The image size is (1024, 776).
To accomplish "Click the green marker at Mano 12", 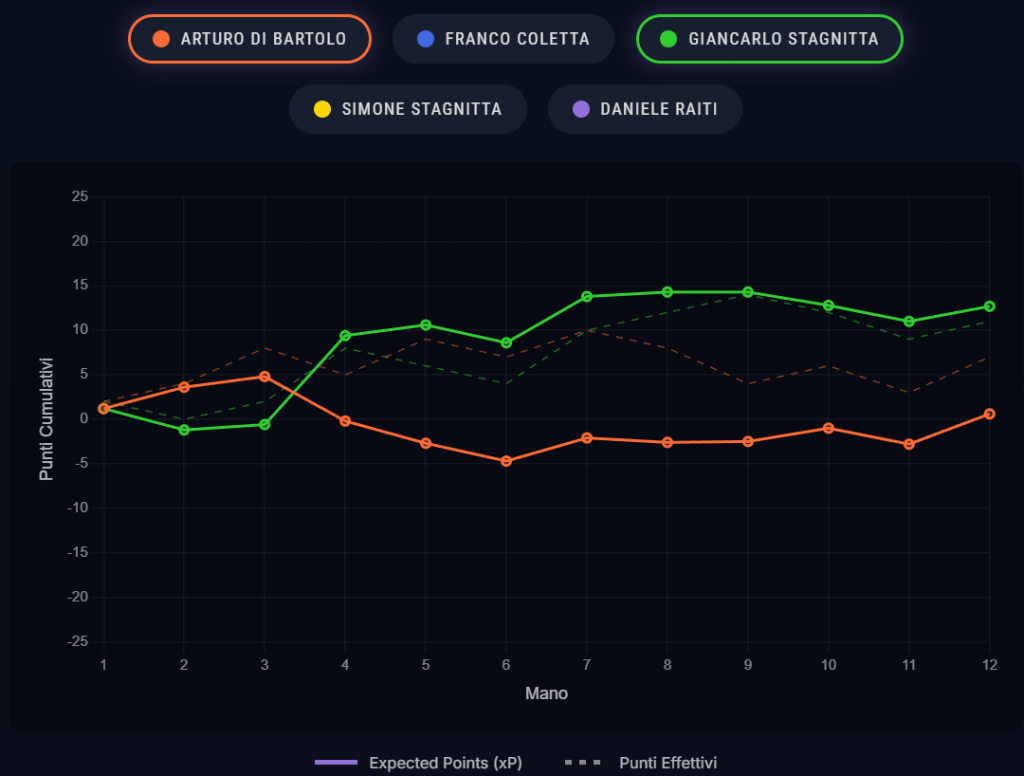I will point(989,306).
